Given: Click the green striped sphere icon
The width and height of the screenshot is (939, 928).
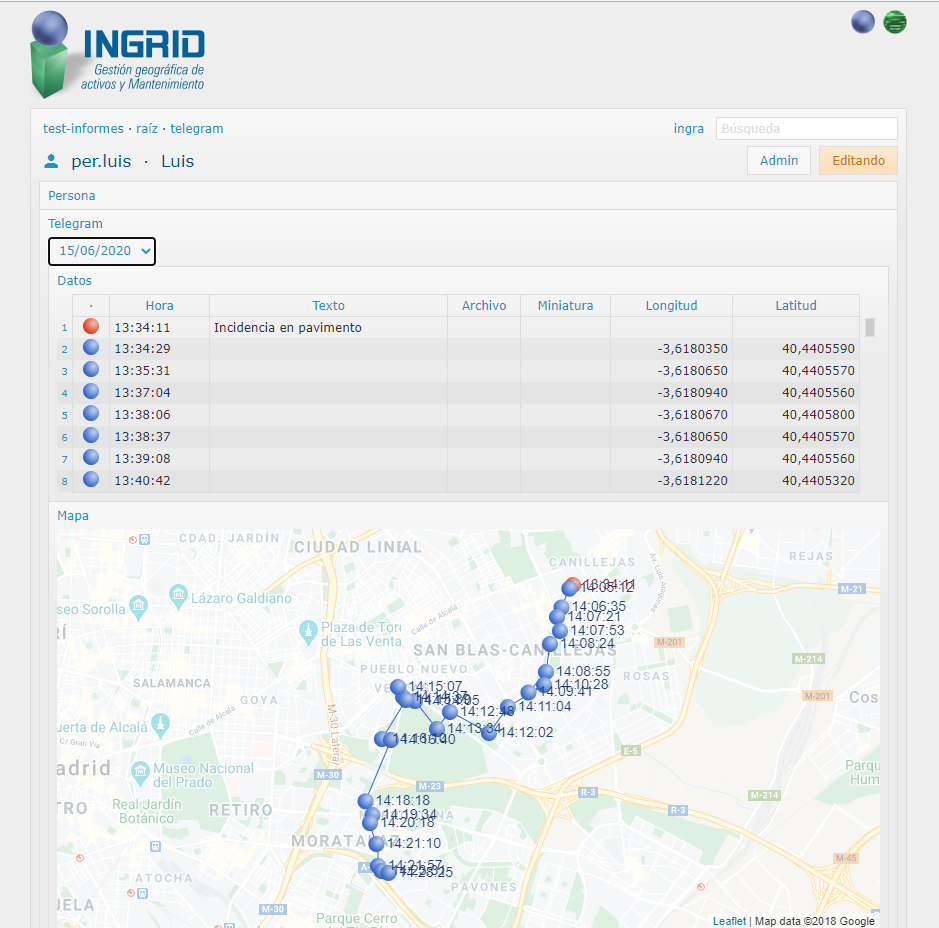Looking at the screenshot, I should [895, 22].
